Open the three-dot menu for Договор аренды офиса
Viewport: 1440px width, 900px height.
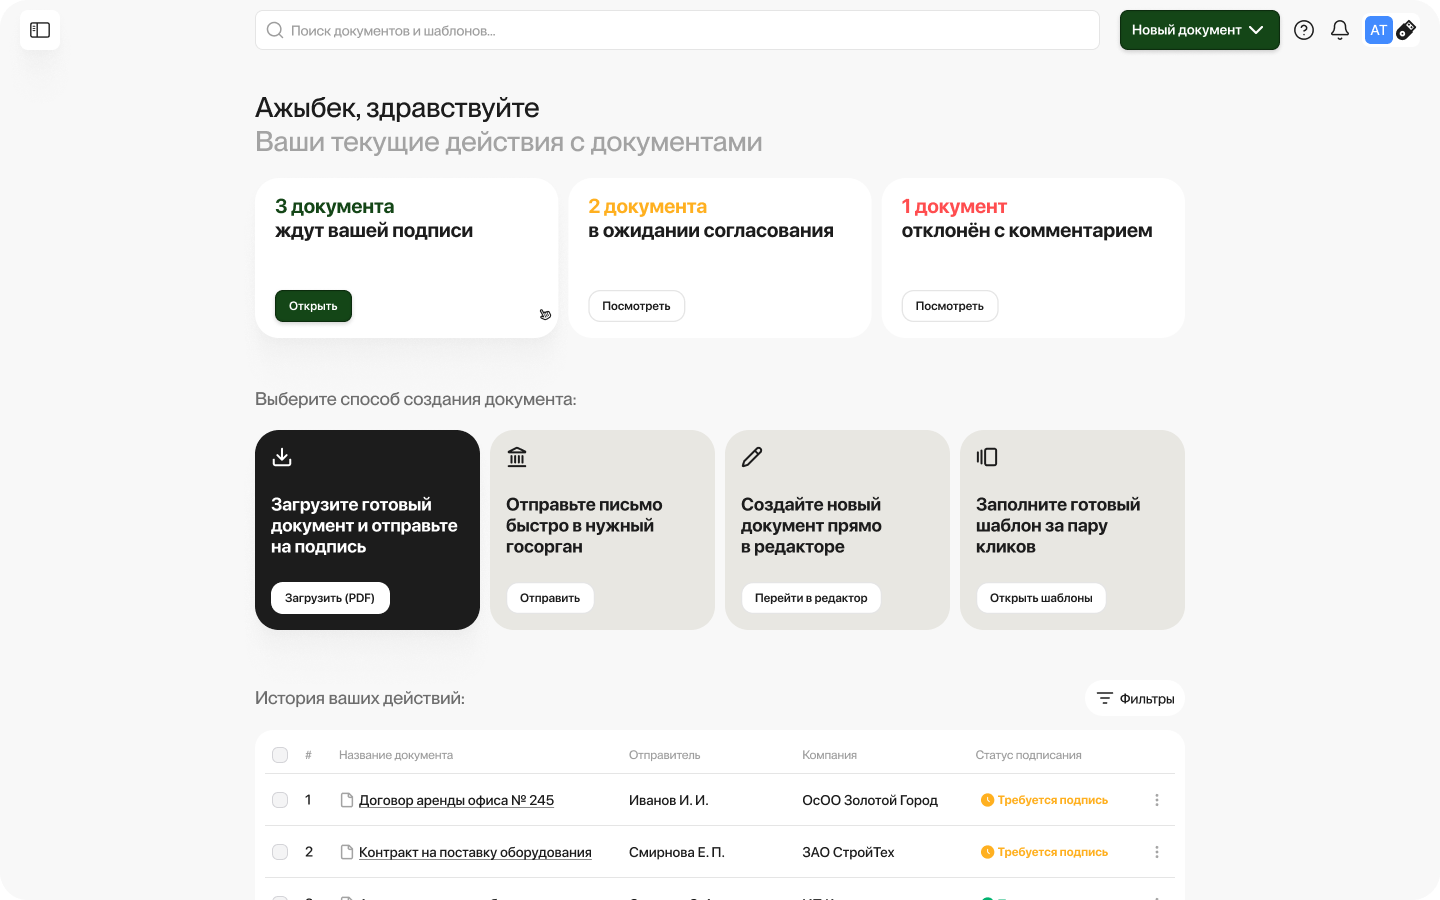point(1157,799)
